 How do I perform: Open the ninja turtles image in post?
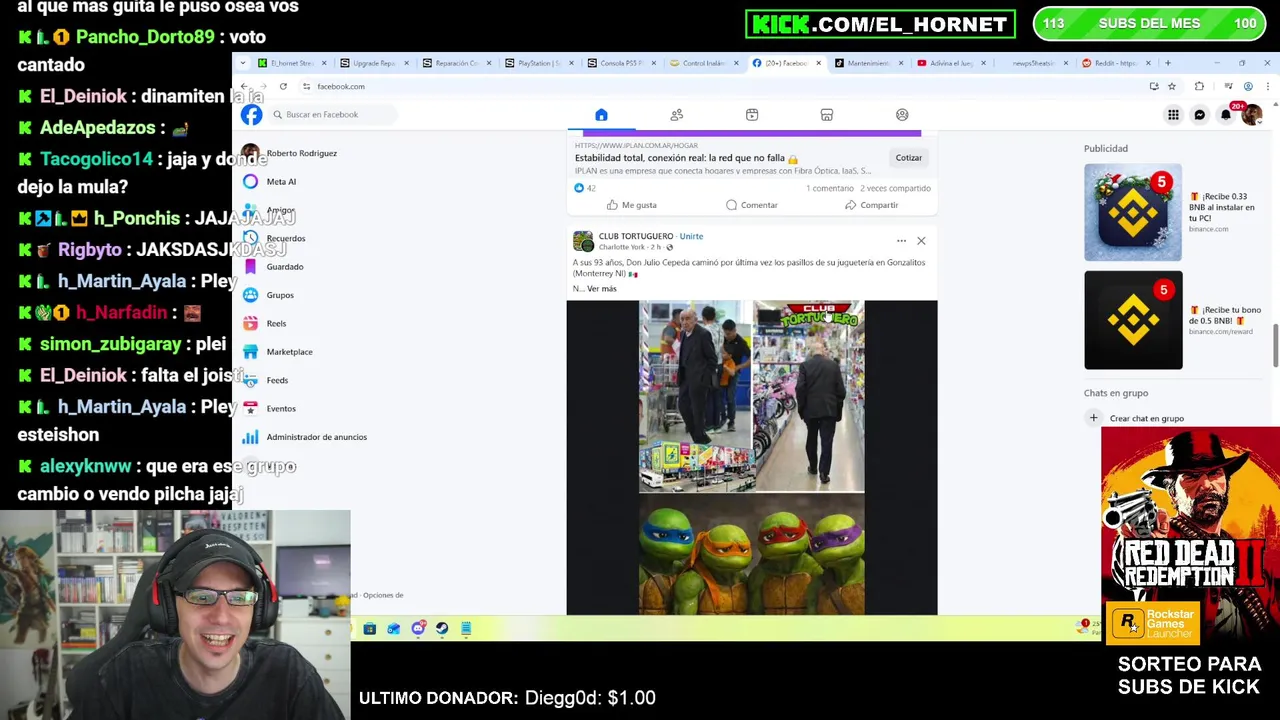[752, 554]
